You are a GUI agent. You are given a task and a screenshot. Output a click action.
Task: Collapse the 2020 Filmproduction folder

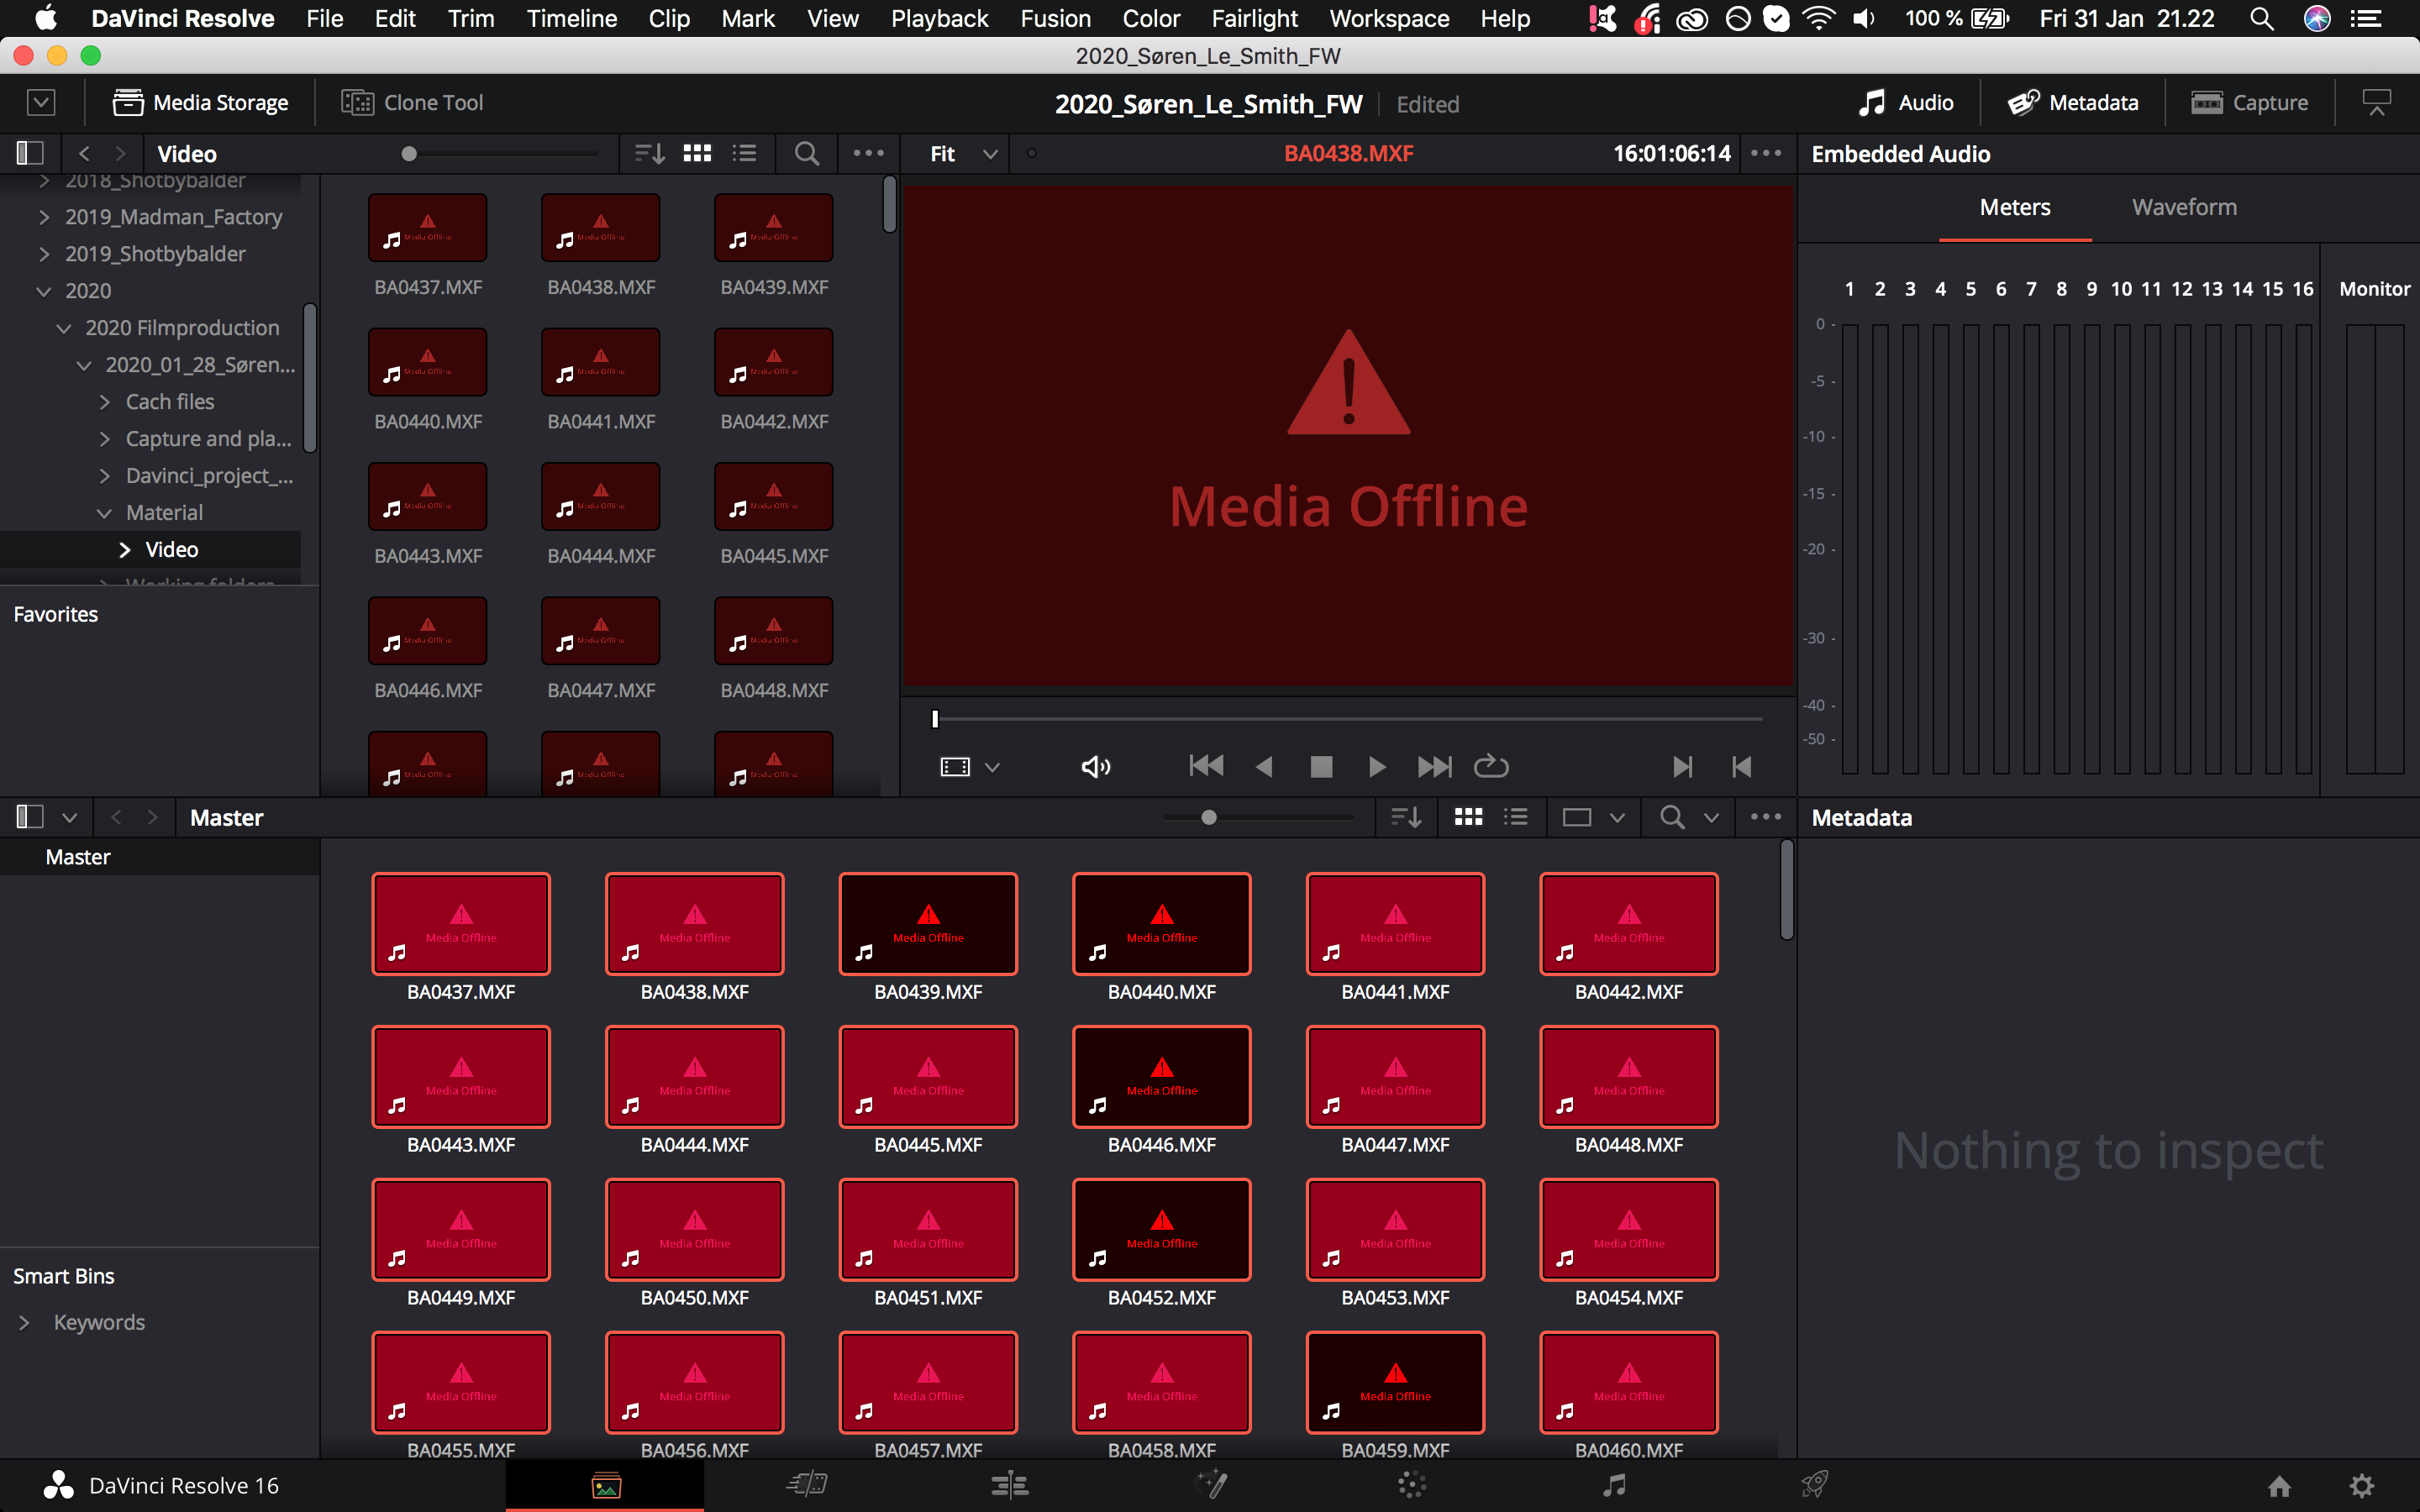click(64, 328)
